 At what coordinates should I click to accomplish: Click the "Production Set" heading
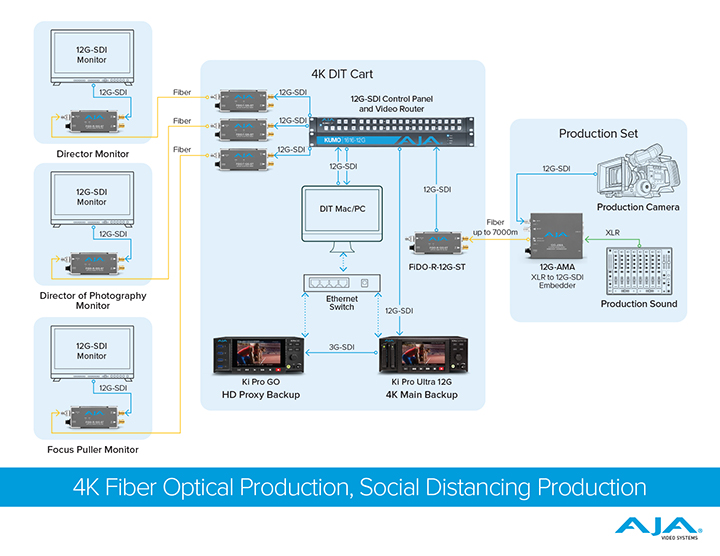598,134
